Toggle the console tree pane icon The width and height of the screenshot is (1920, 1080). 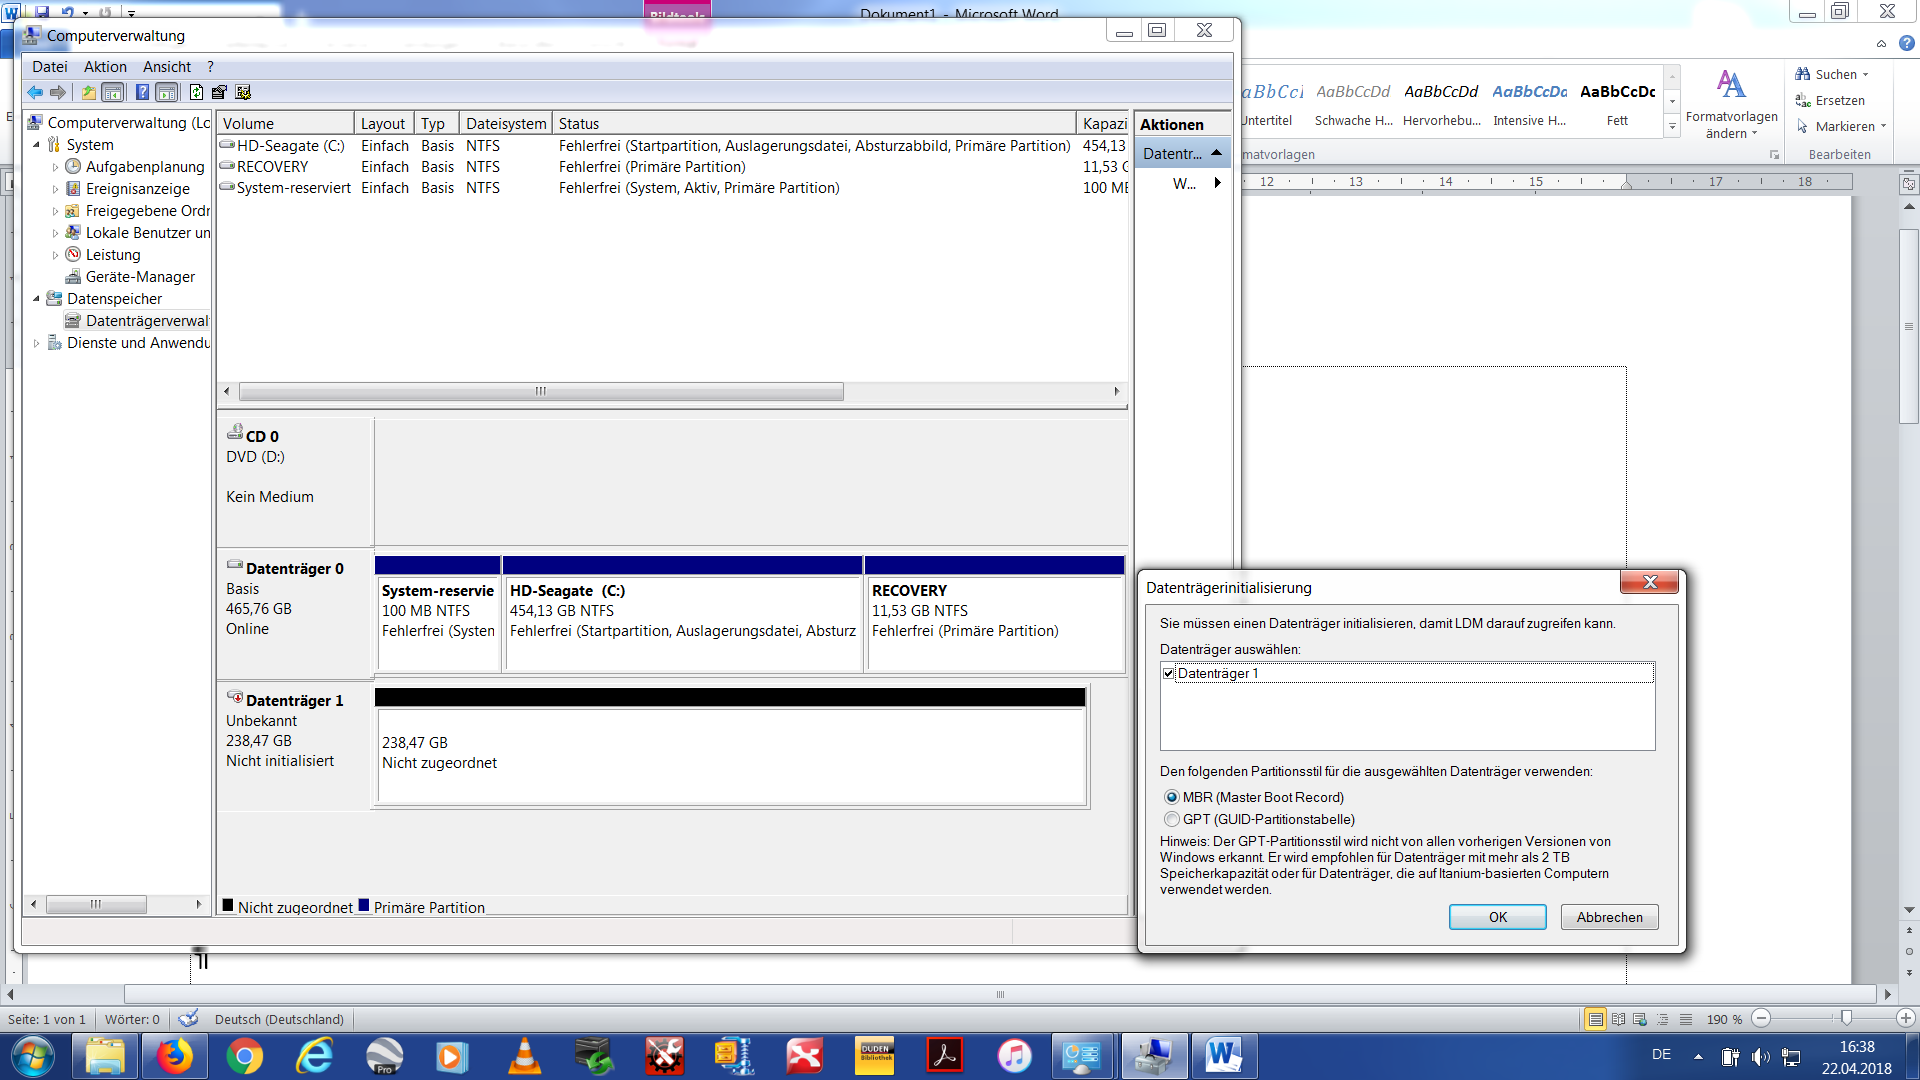coord(113,92)
